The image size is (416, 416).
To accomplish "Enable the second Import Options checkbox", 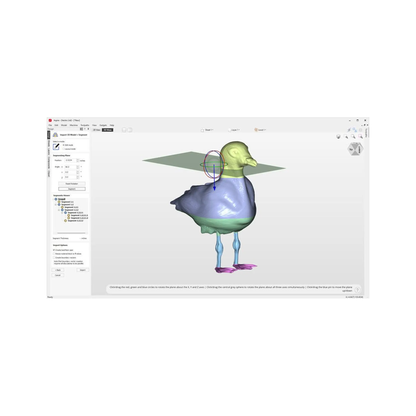I will click(x=54, y=254).
